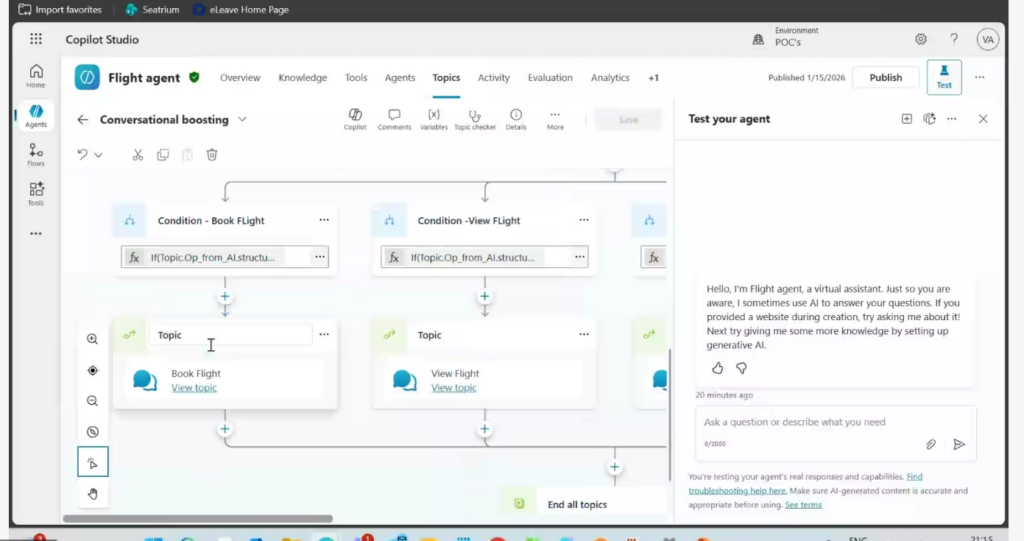
Task: Attach a file in the test chat
Action: (x=930, y=444)
